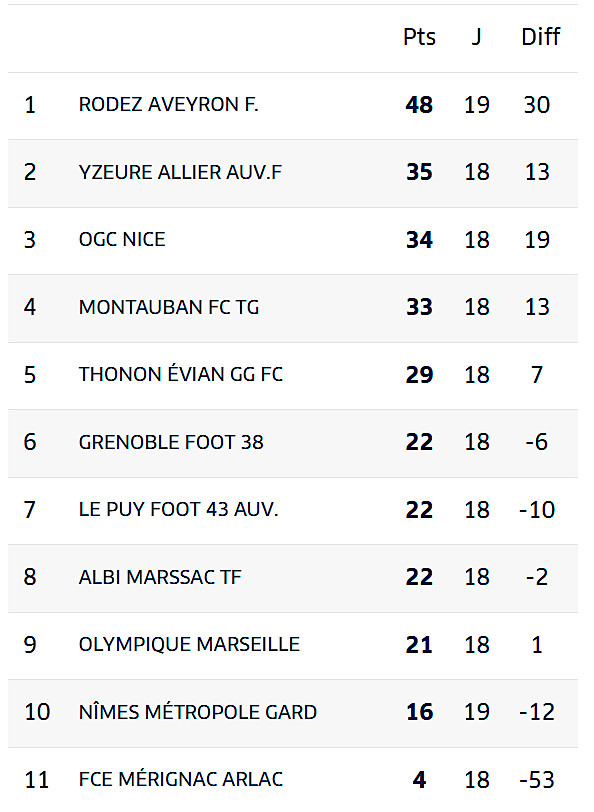Screen dimensions: 594x812
Task: Click the Diff column header
Action: click(x=540, y=37)
